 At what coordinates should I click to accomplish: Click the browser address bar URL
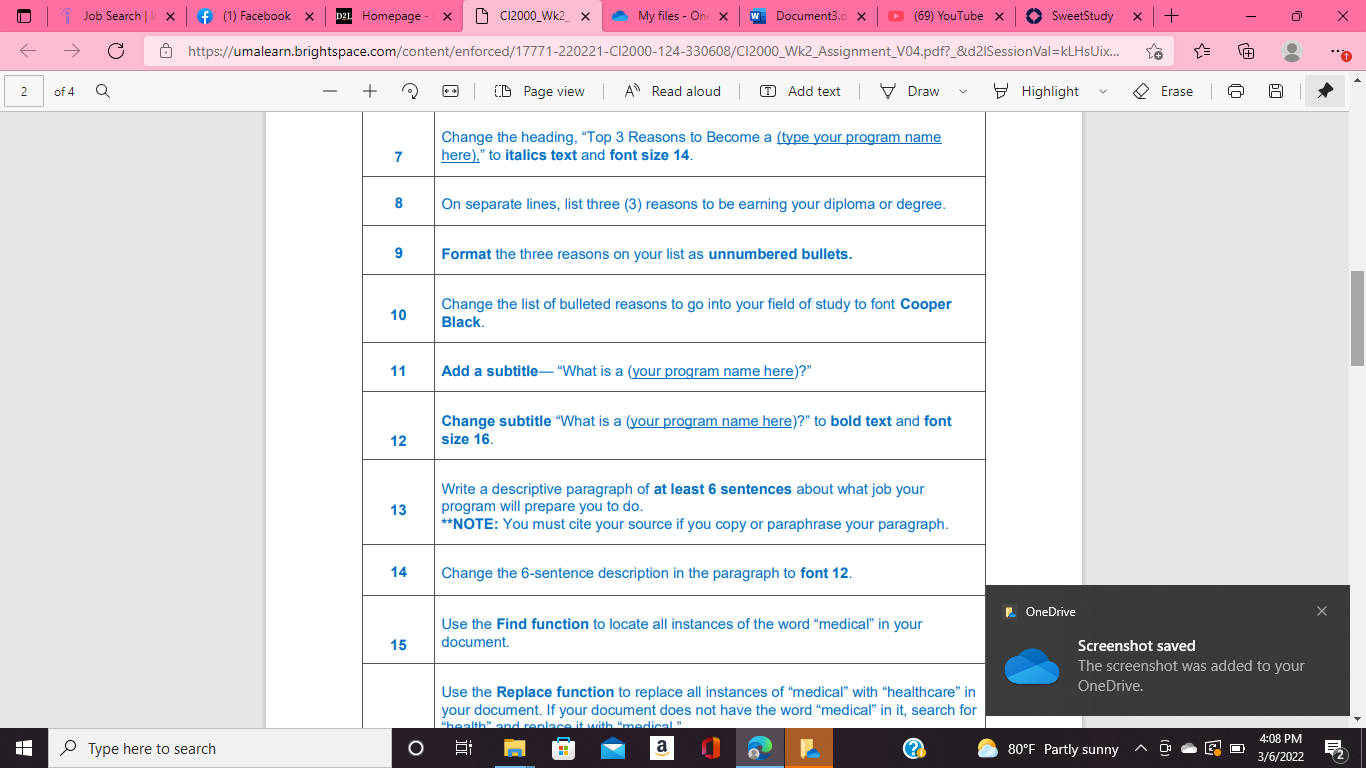(653, 51)
